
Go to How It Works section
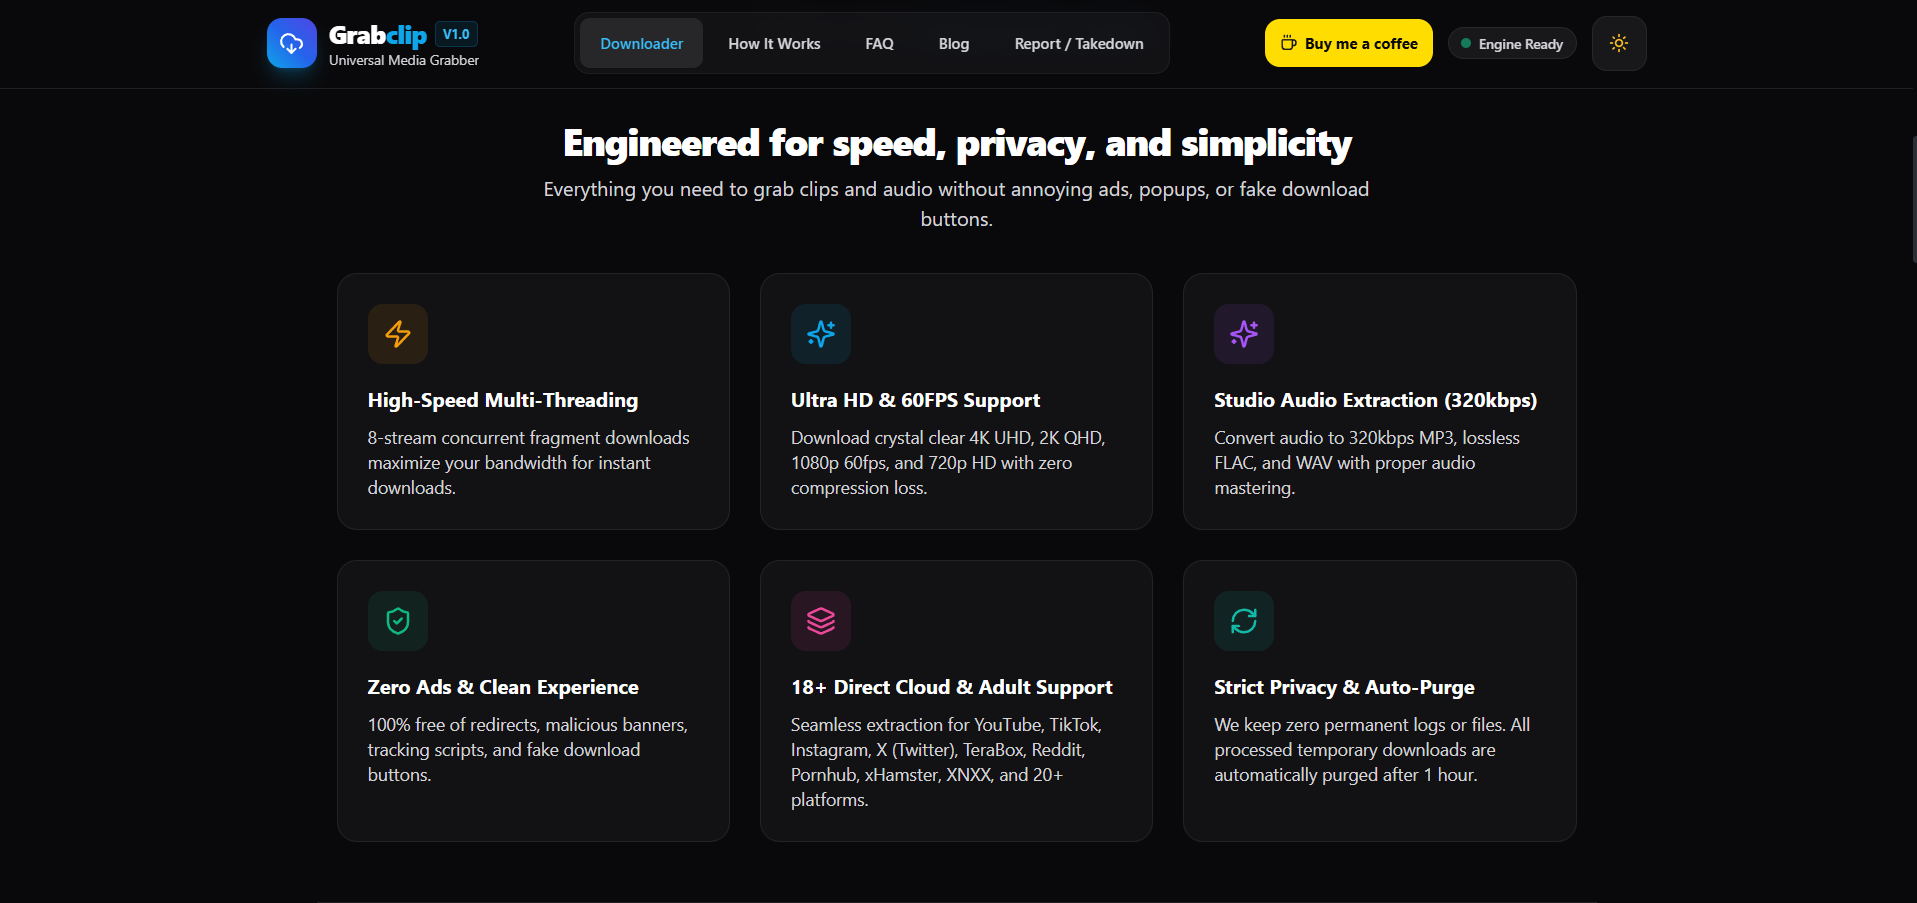774,43
